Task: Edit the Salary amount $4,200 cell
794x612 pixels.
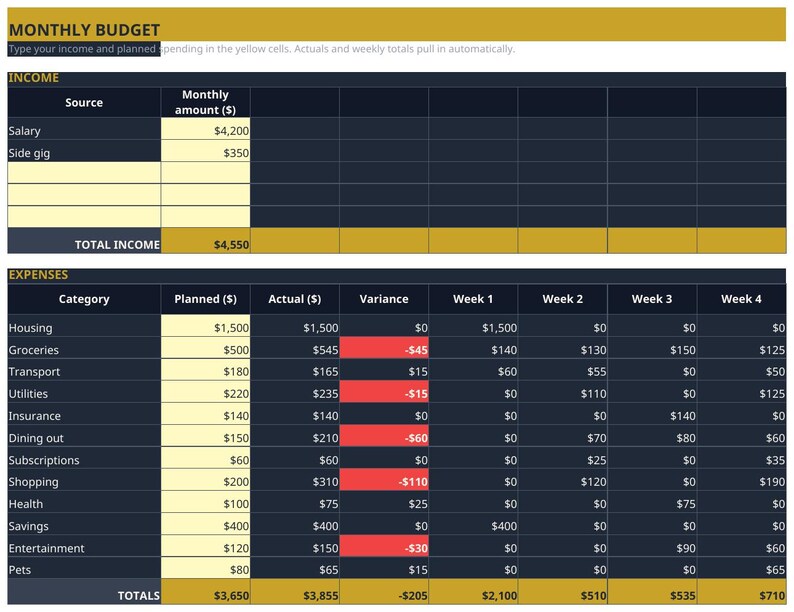Action: pos(206,129)
